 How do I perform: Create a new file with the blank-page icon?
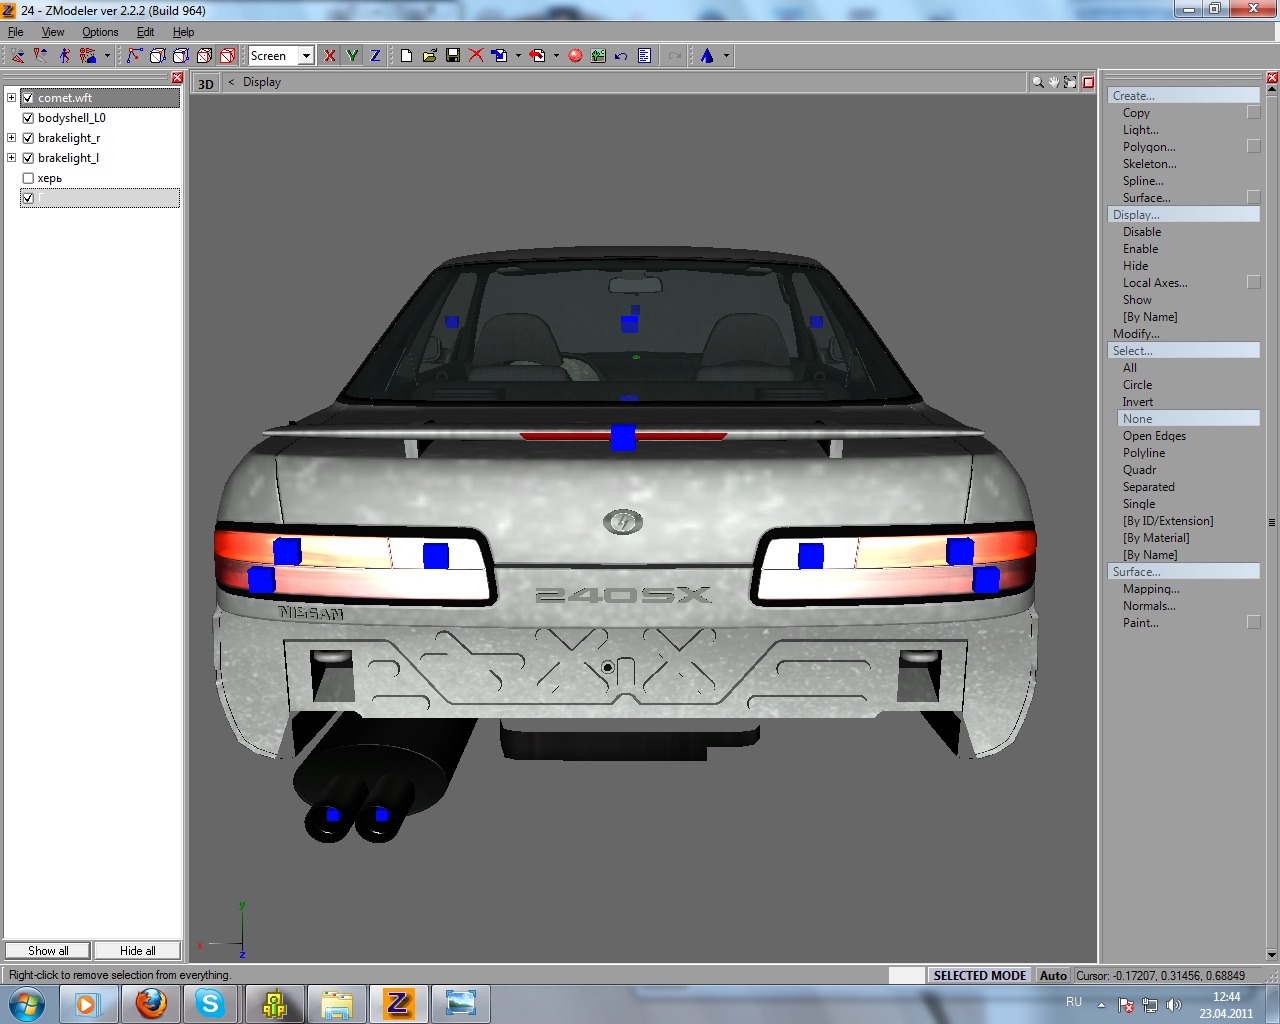407,56
